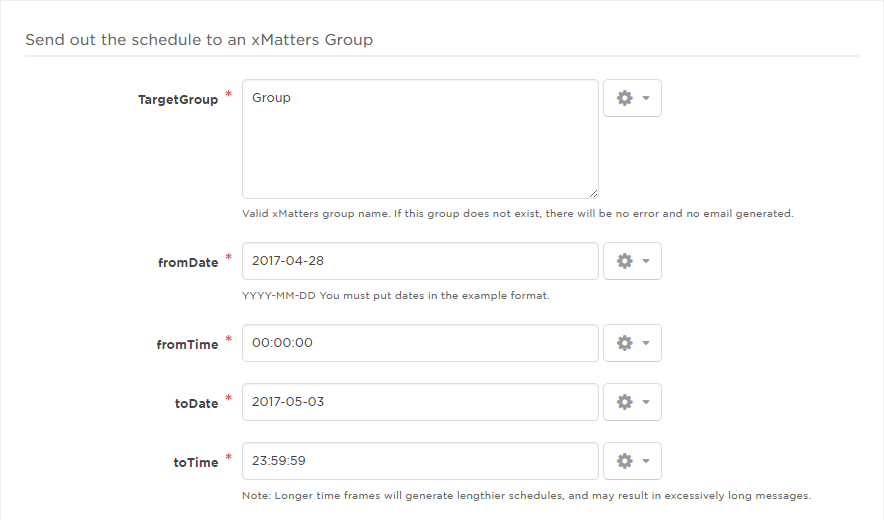Open dropdown arrow next to TargetGroup gear
The height and width of the screenshot is (520, 884).
pyautogui.click(x=646, y=98)
